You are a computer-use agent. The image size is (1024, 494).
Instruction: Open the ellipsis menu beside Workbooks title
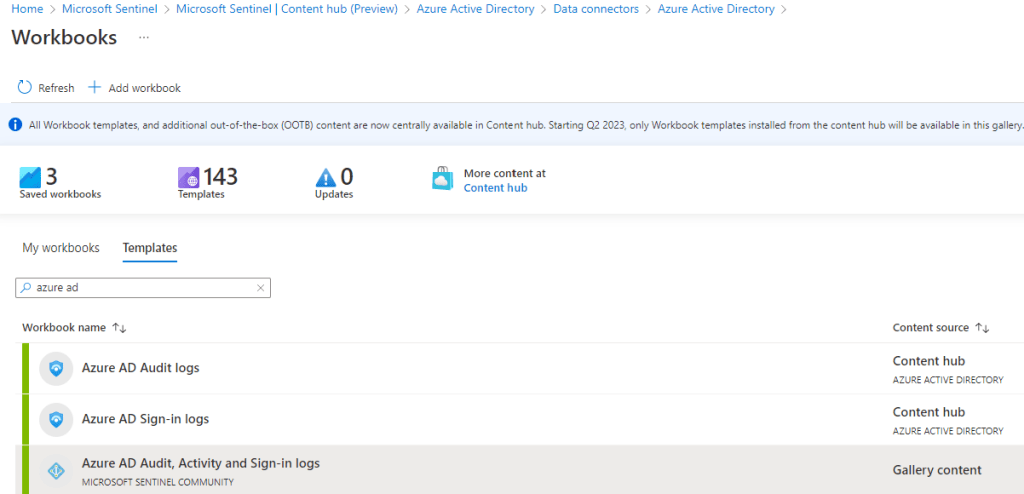click(144, 38)
